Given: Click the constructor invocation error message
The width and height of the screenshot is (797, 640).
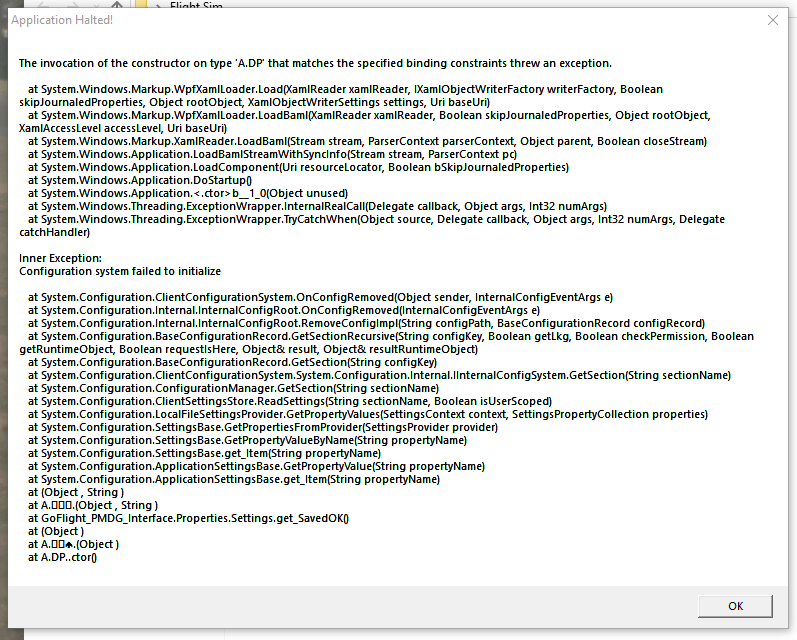Looking at the screenshot, I should pyautogui.click(x=315, y=63).
